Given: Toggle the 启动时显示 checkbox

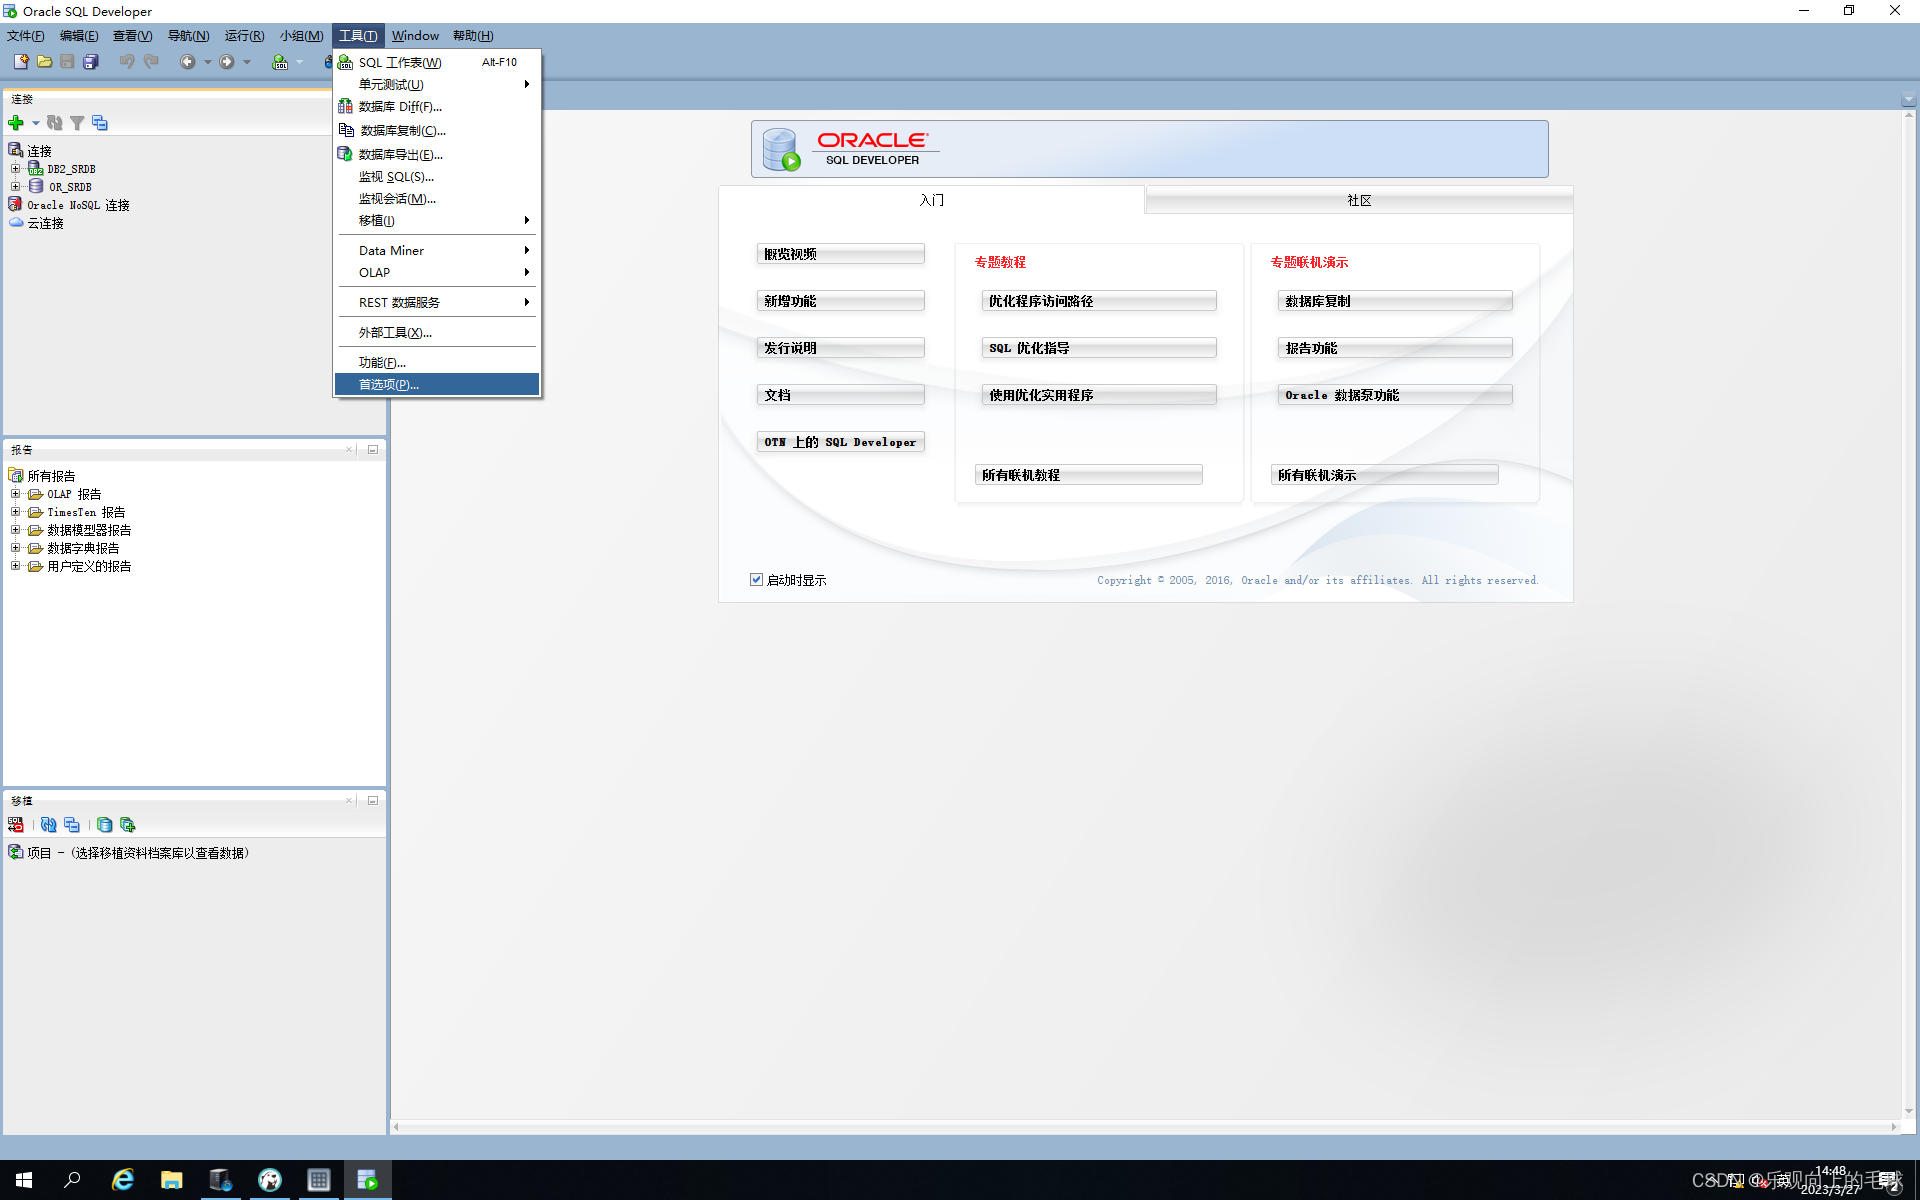Looking at the screenshot, I should (x=757, y=580).
